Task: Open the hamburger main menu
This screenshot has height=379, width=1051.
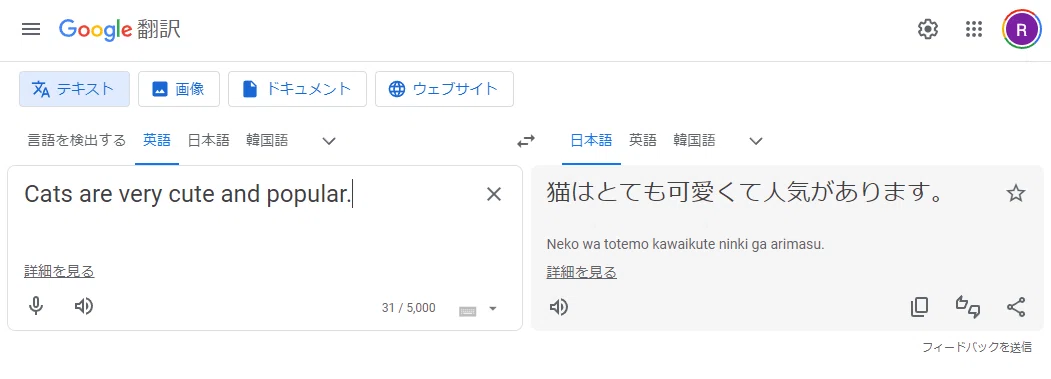Action: [31, 30]
